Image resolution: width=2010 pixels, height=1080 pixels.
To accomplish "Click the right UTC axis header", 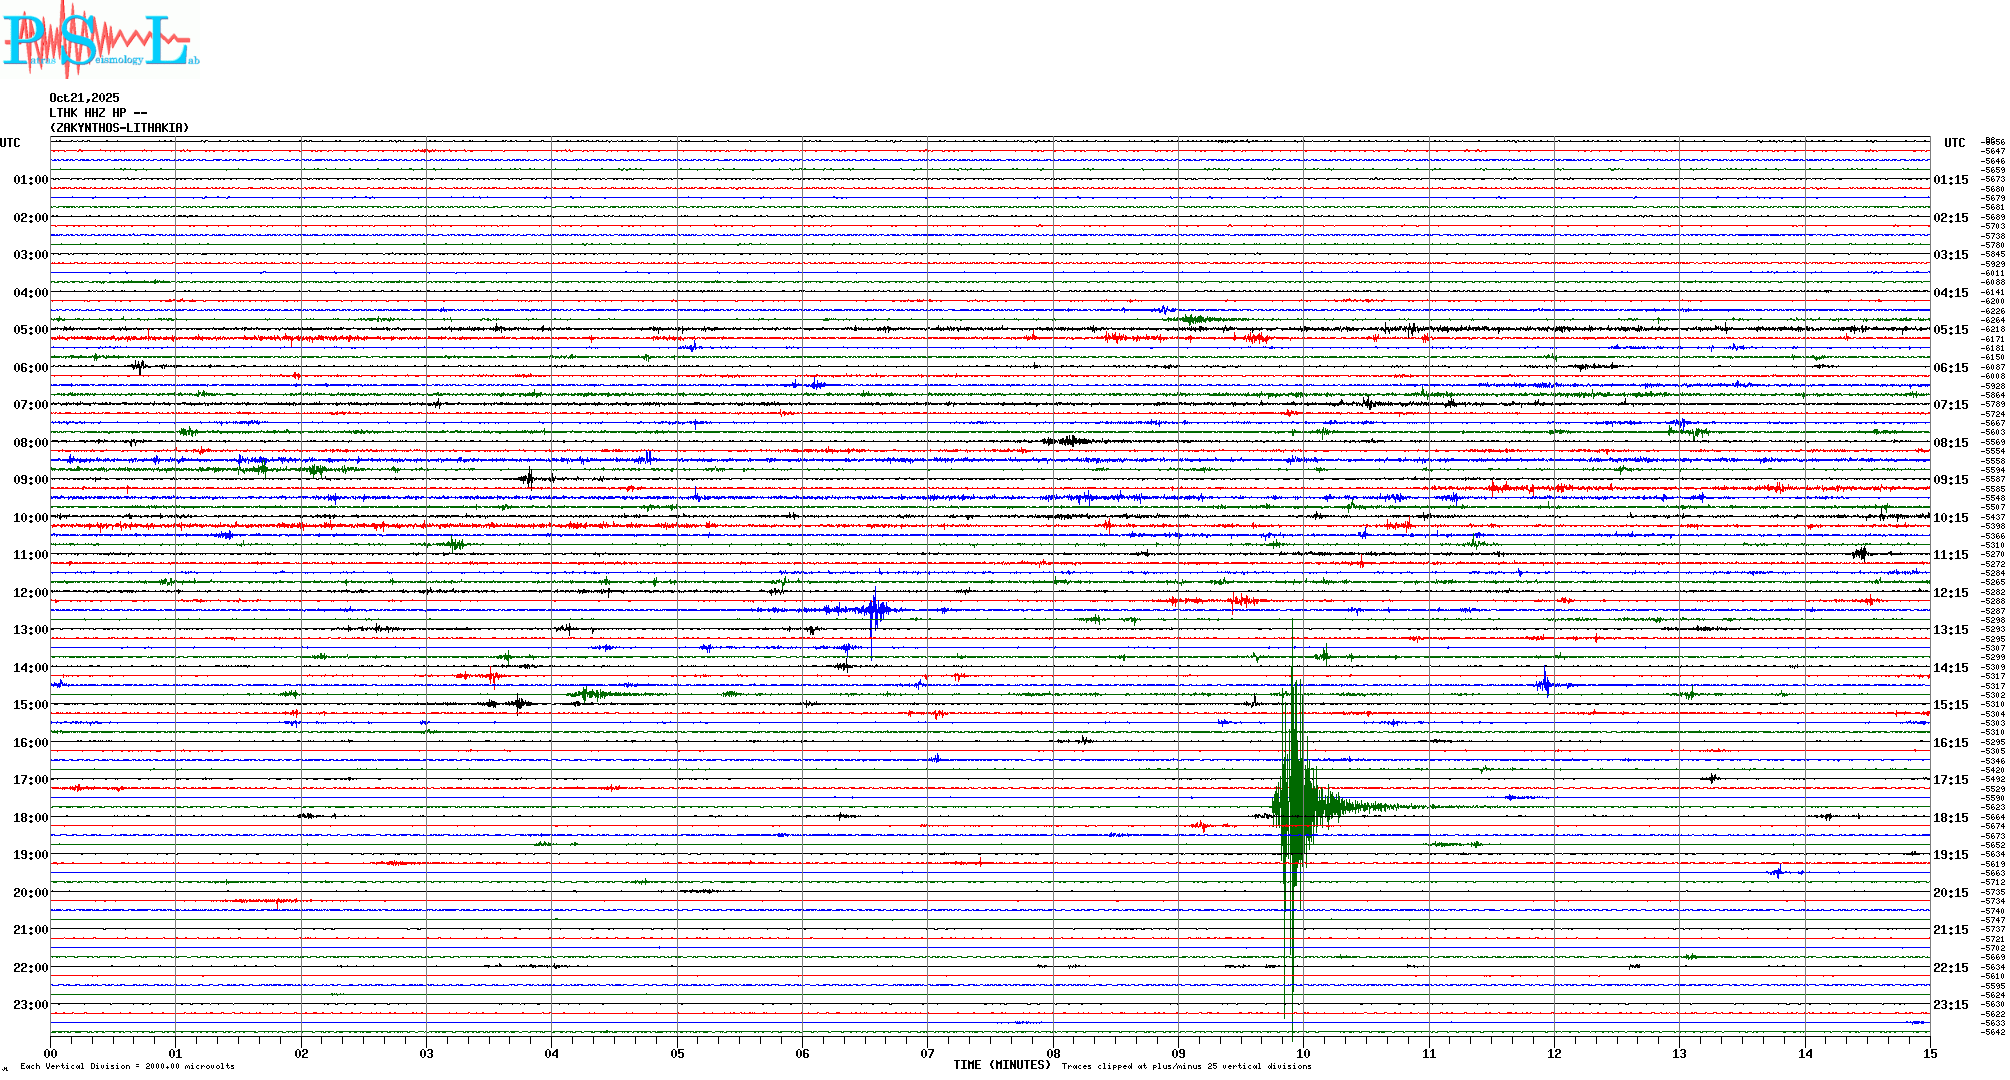I will [x=1954, y=143].
